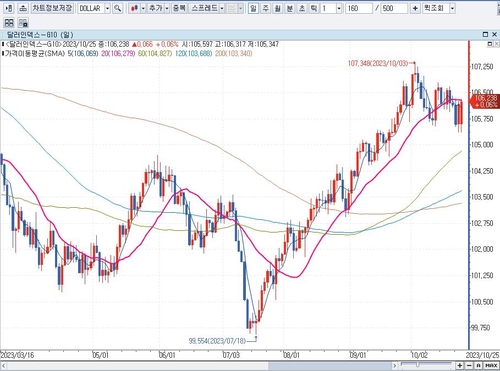Screen dimensions: 500x371
Task: Click the 102,000 price axis label
Action: click(482, 249)
